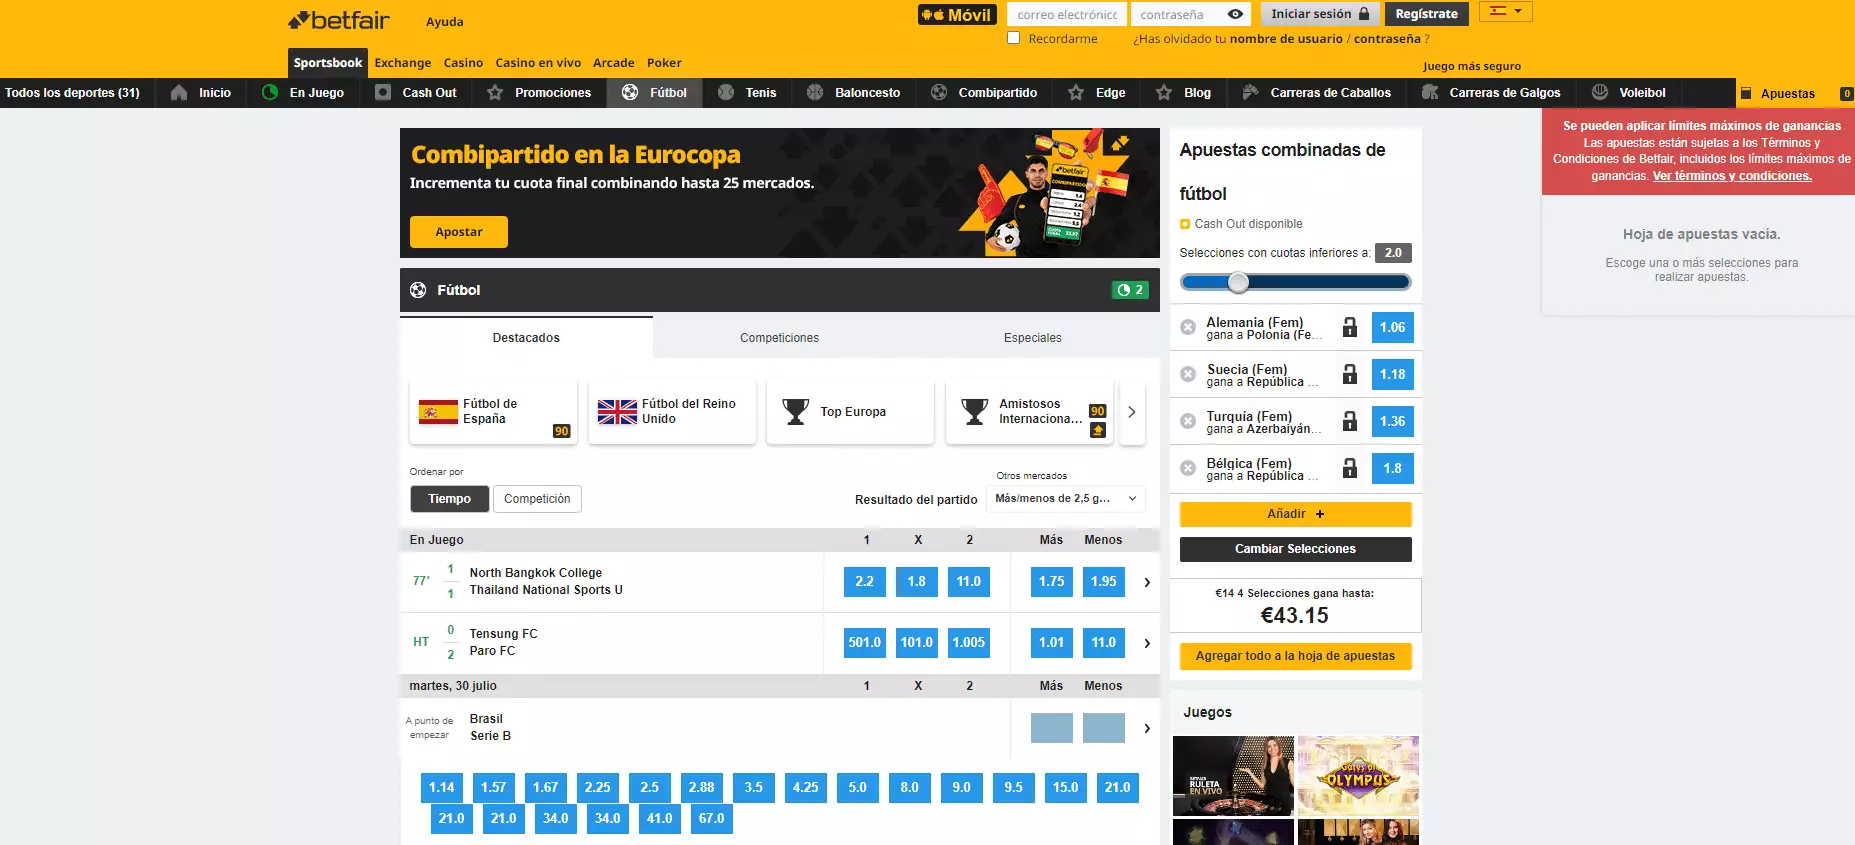Remove the Turquía (Fem) selection

tap(1188, 421)
